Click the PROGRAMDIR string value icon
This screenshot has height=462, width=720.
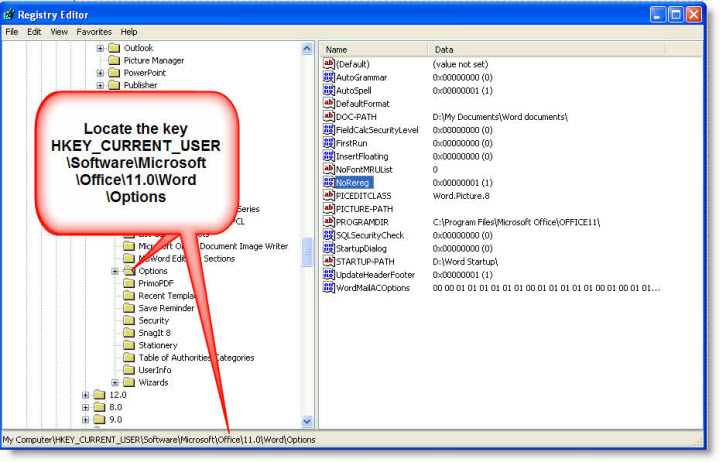pyautogui.click(x=328, y=221)
